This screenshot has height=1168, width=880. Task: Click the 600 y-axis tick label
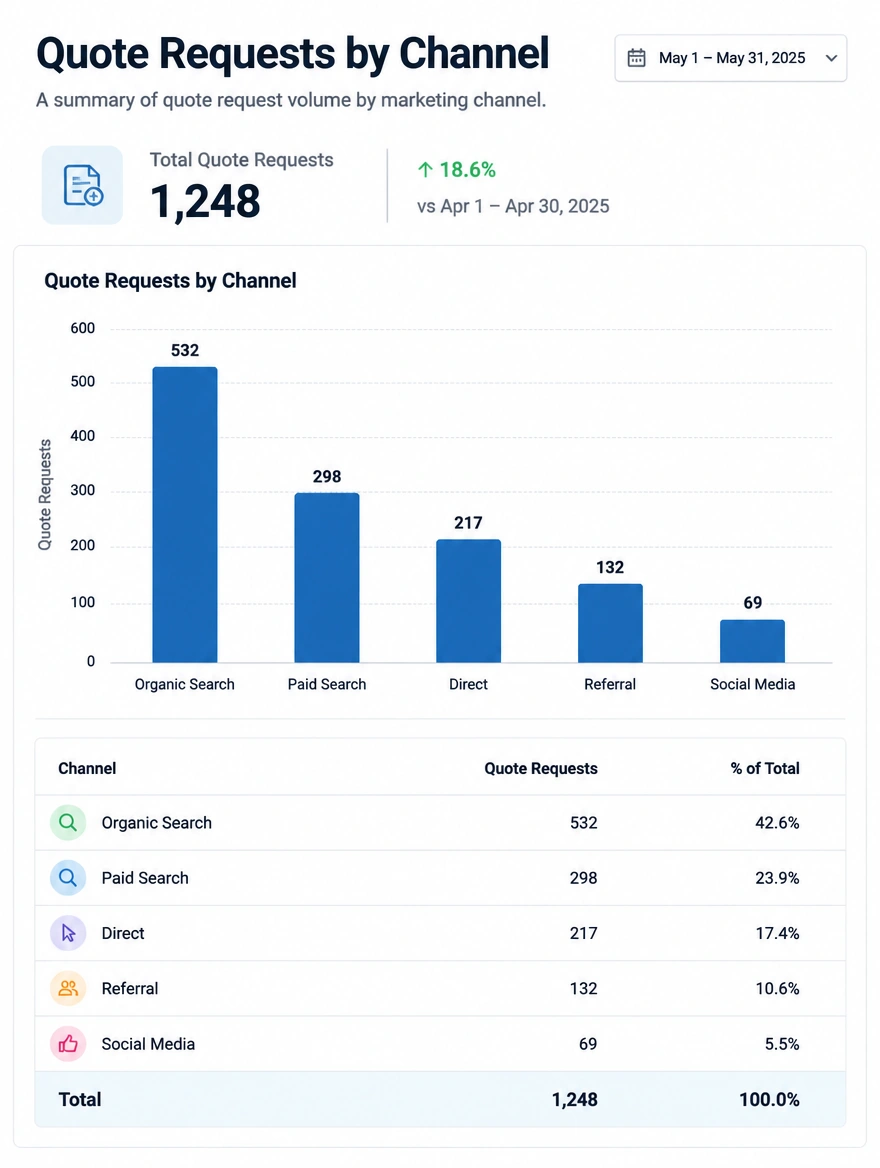click(x=83, y=328)
